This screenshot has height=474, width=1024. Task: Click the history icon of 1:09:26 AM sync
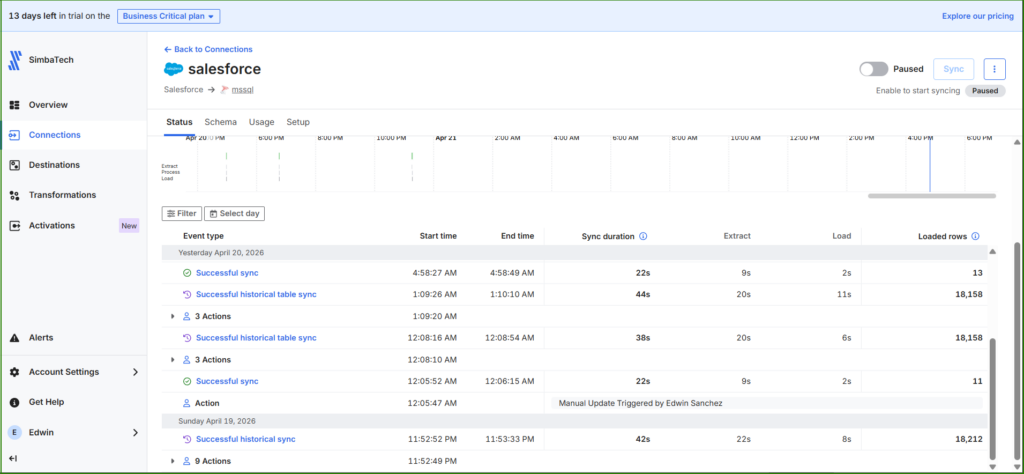pyautogui.click(x=187, y=294)
